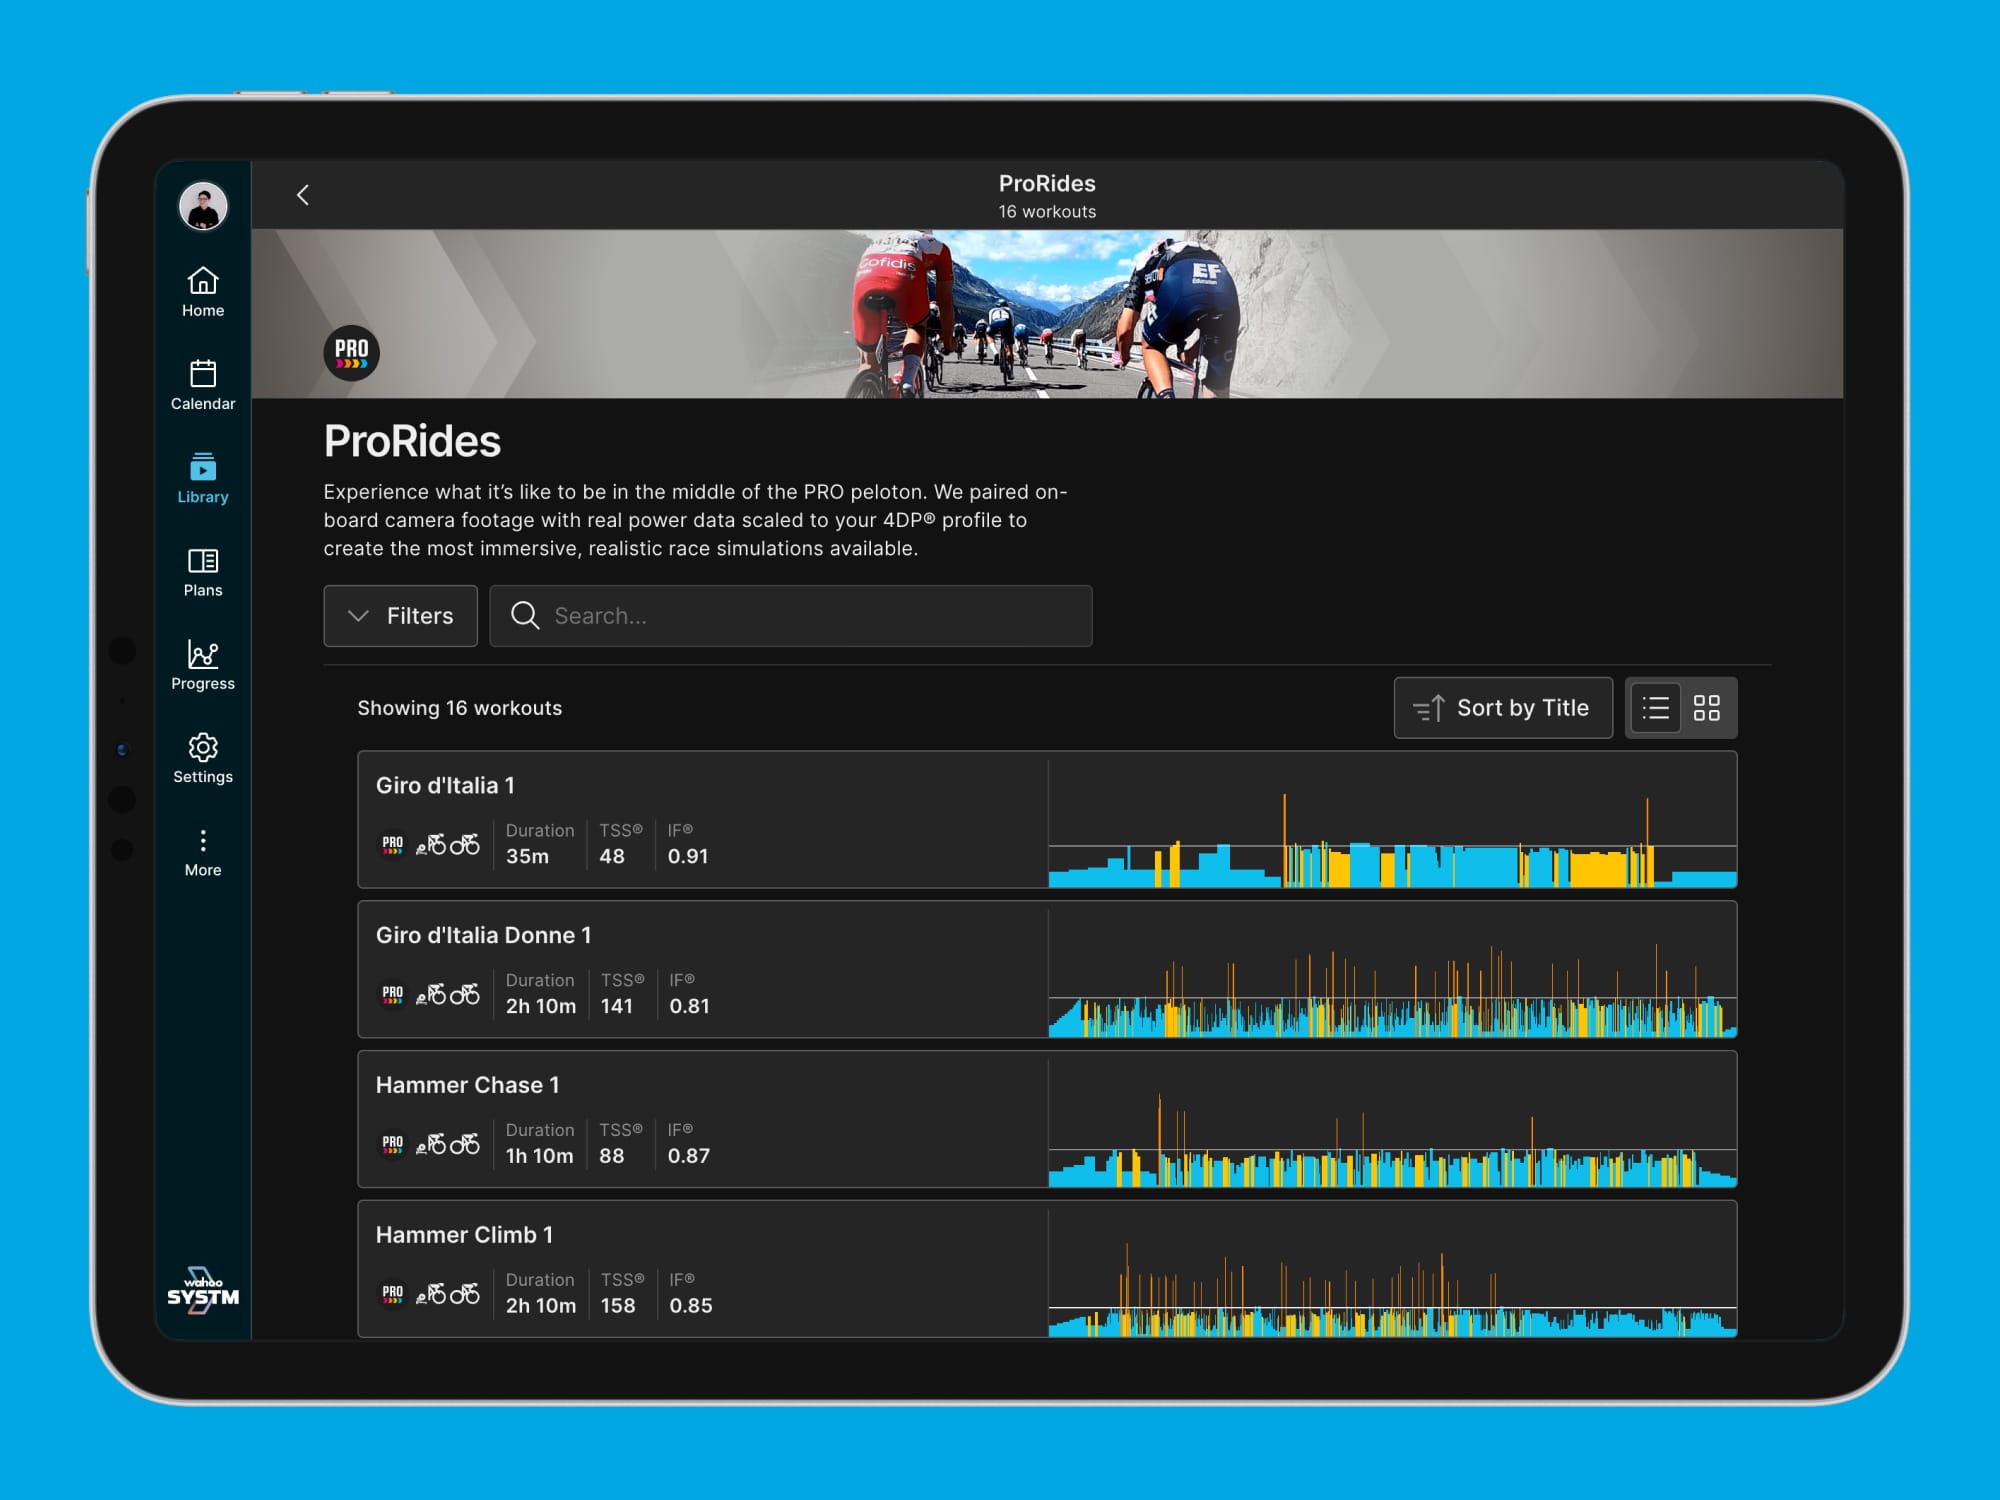Open the Sort by Title menu
The width and height of the screenshot is (2000, 1500).
coord(1503,708)
